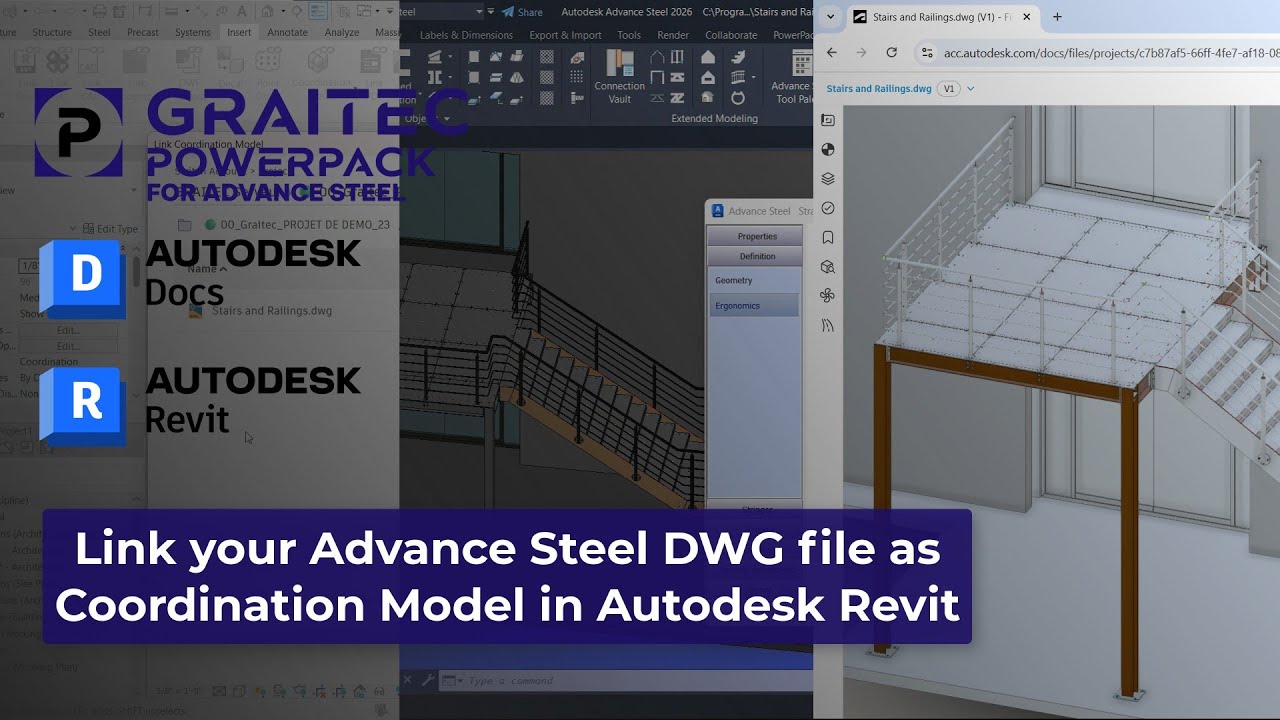Open the Collaborate tab in Advance Steel
This screenshot has height=720, width=1280.
pyautogui.click(x=731, y=35)
